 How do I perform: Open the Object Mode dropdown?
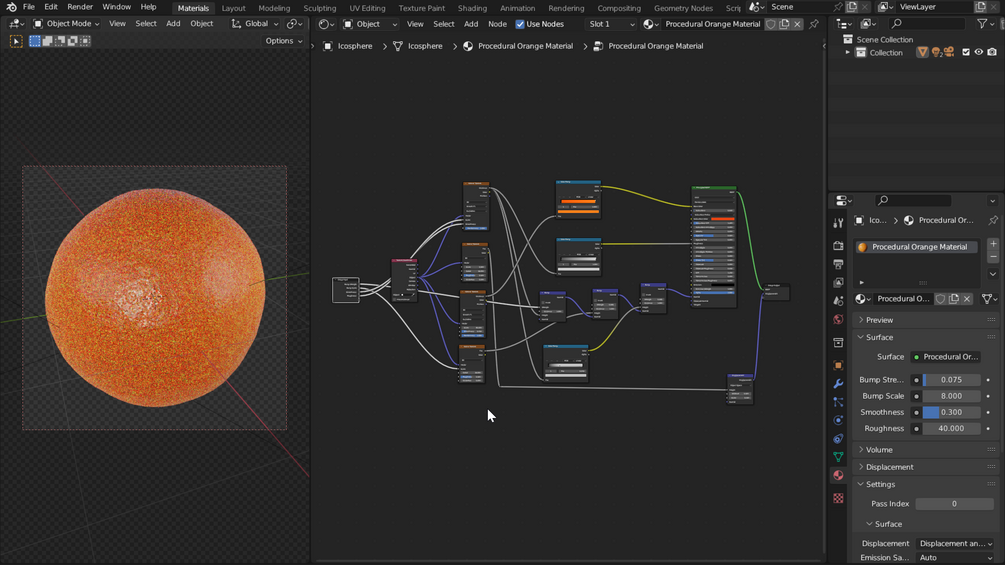67,23
